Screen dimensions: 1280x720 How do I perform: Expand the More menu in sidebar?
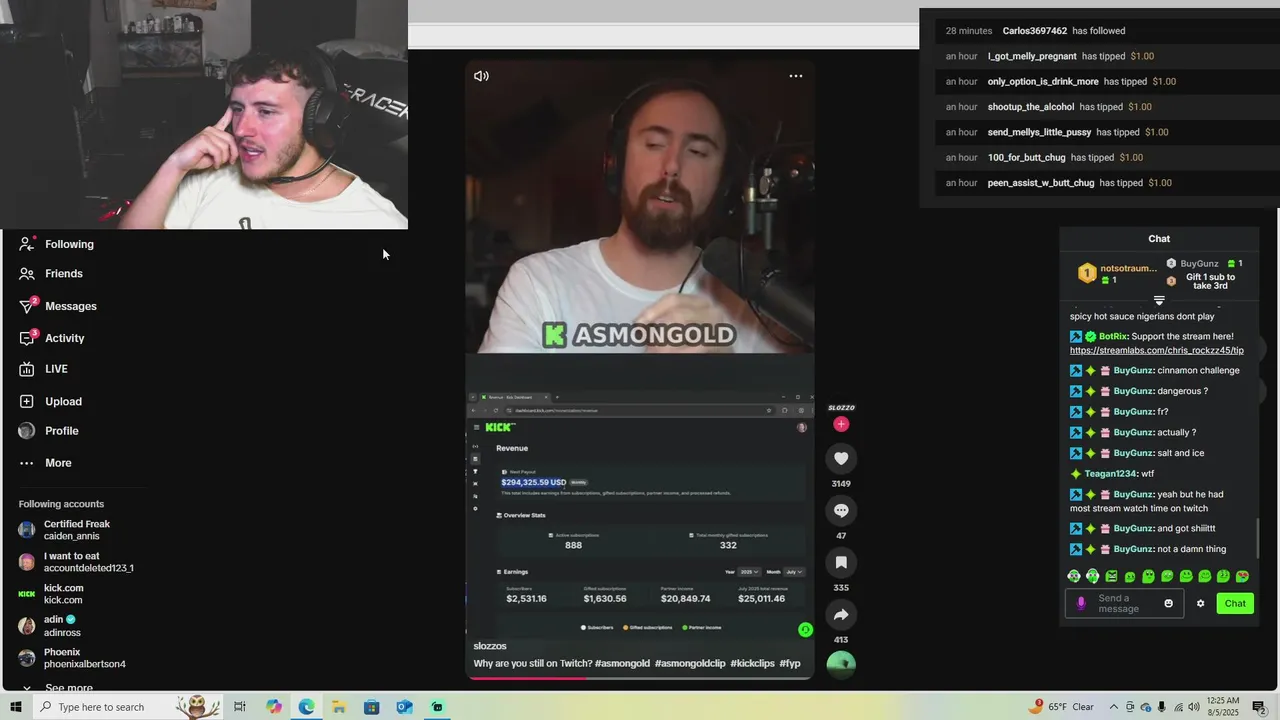pyautogui.click(x=45, y=463)
